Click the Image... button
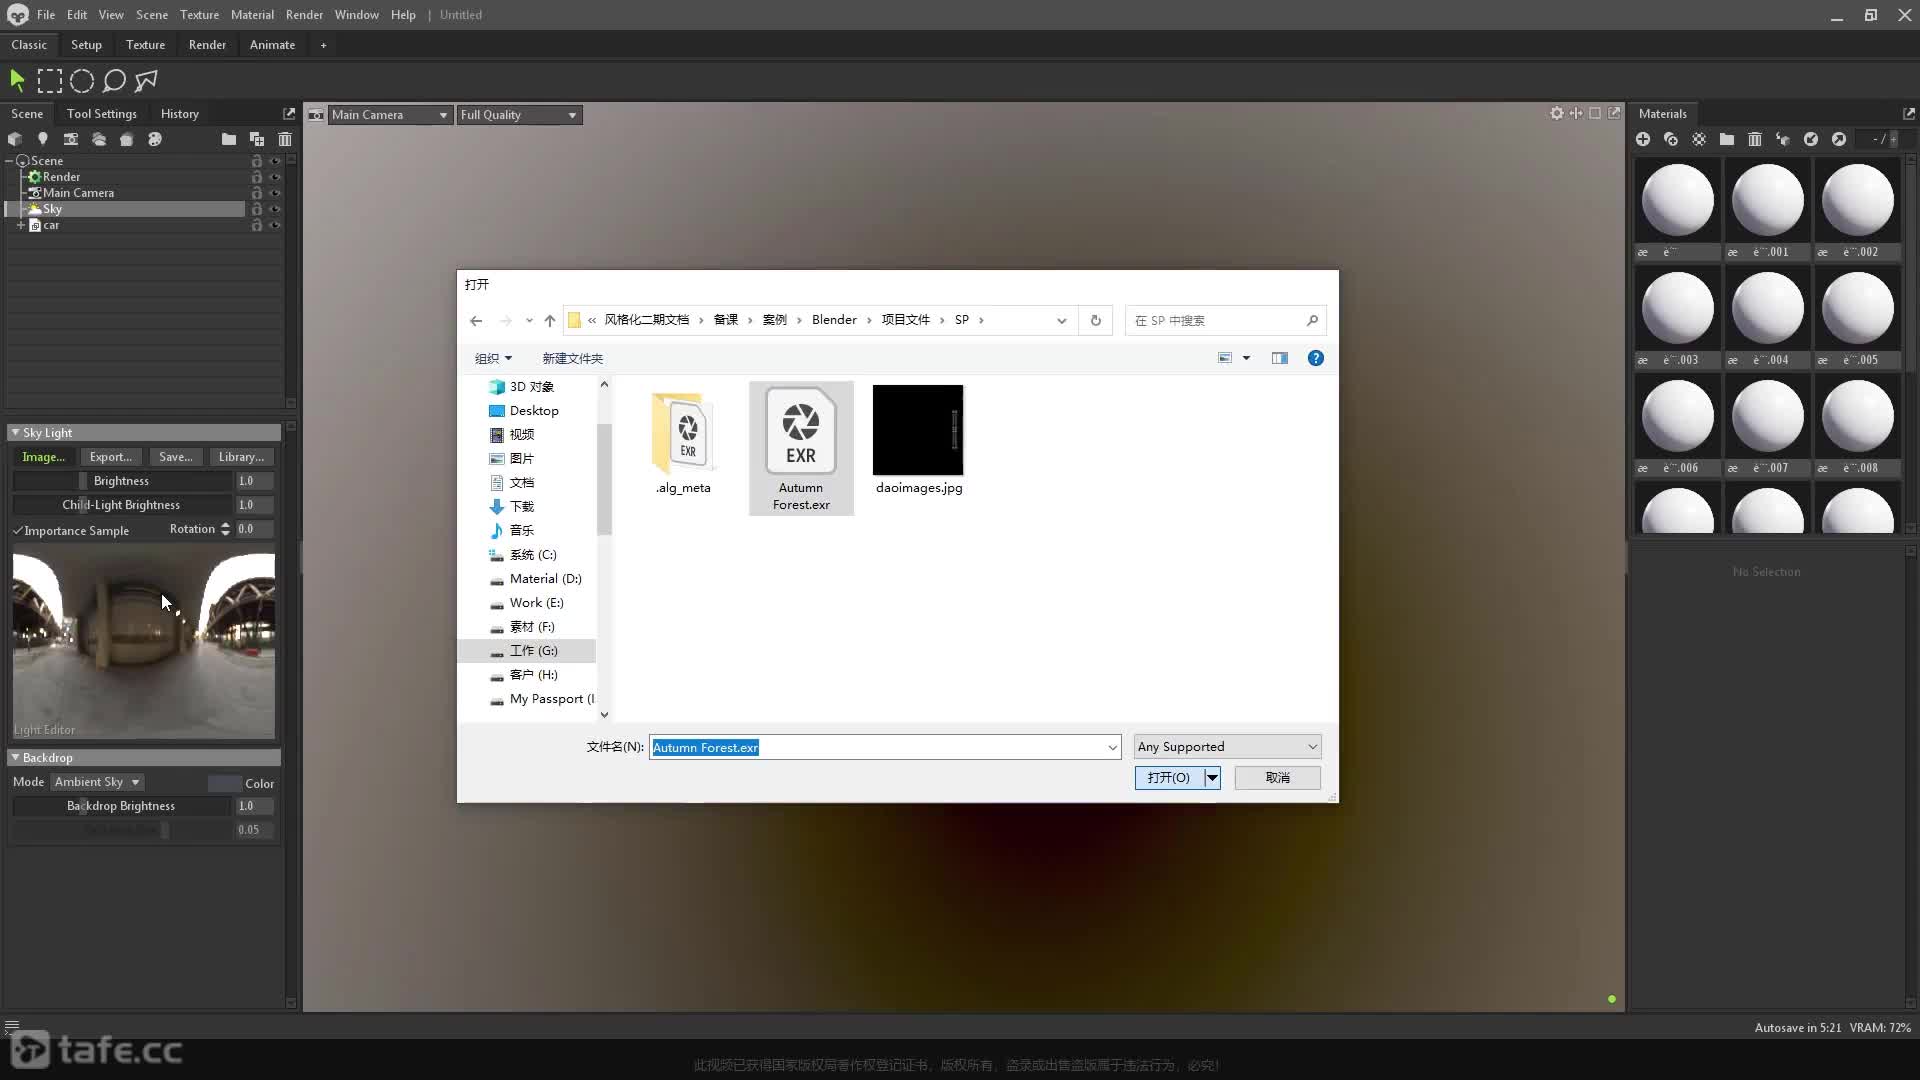 click(x=43, y=457)
